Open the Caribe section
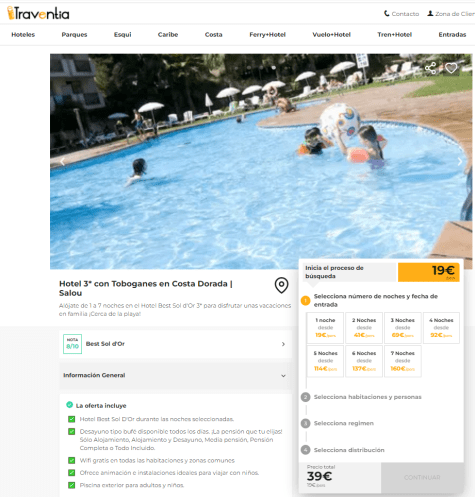The image size is (475, 497). pos(168,35)
